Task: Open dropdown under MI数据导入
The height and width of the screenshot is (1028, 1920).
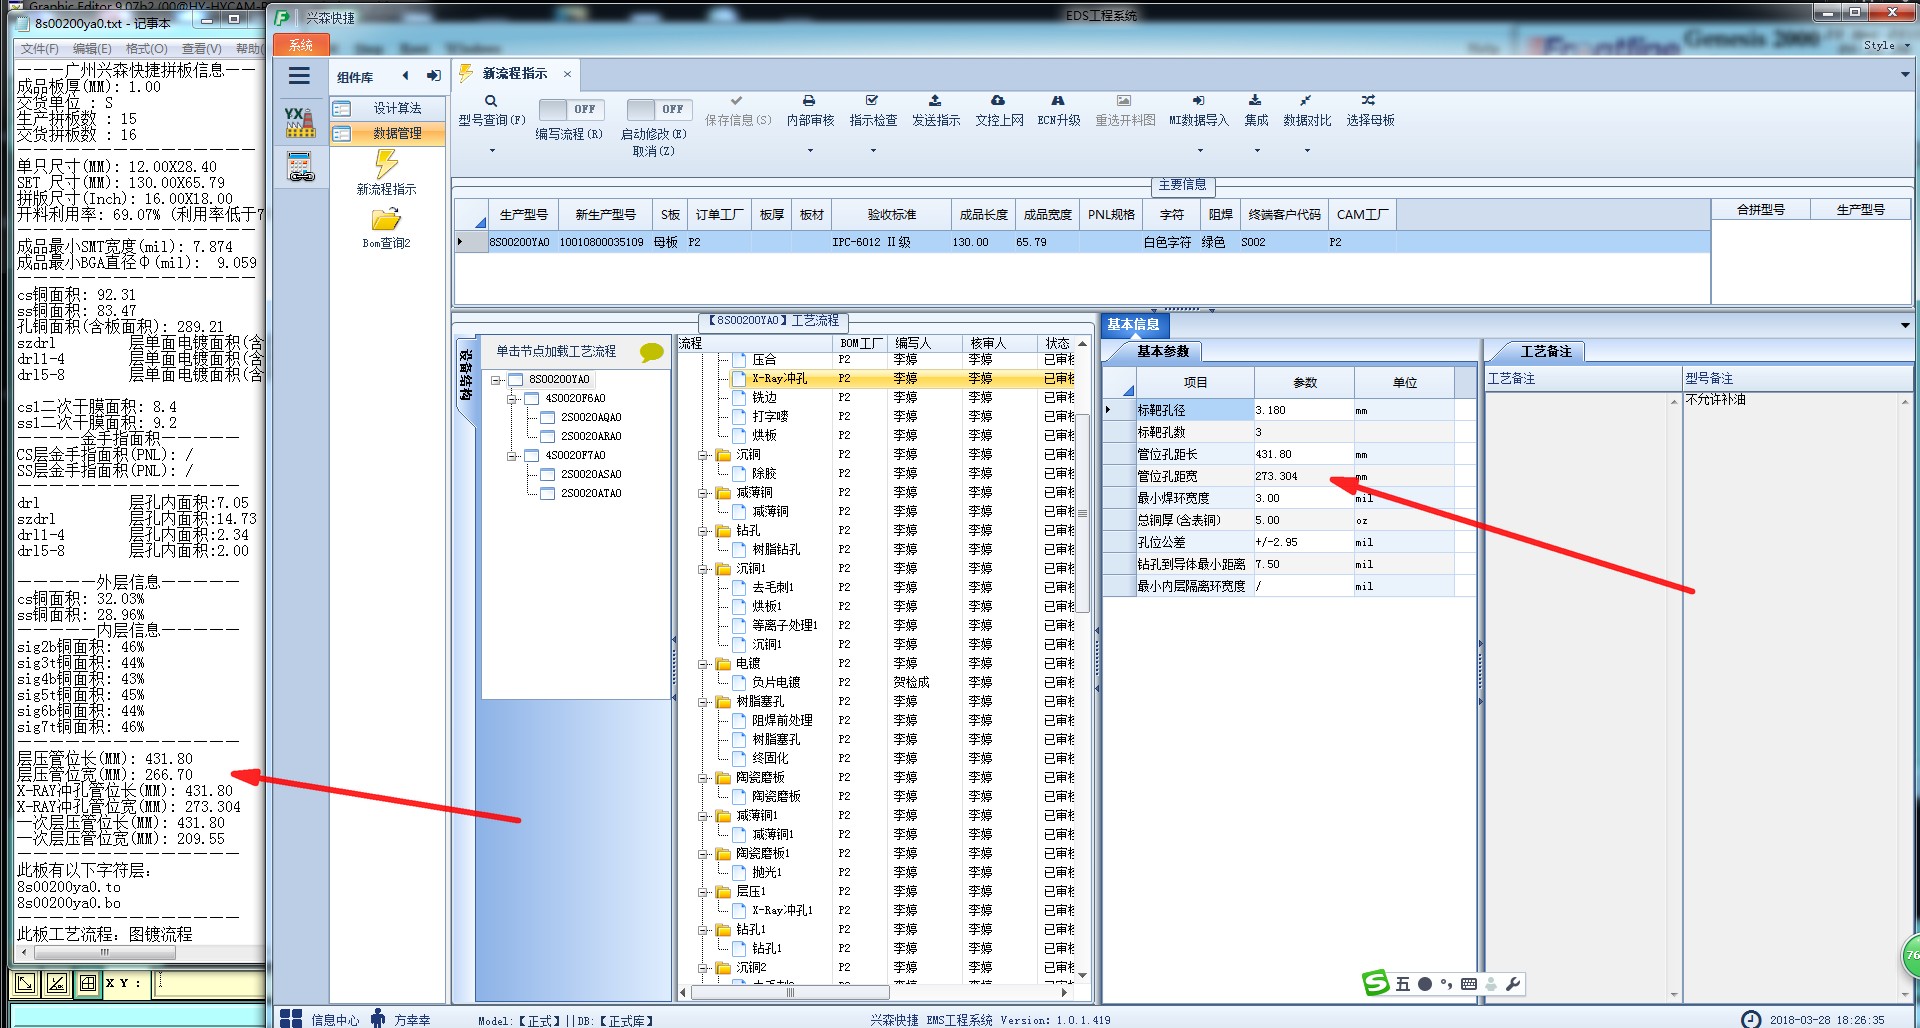Action: (1200, 151)
